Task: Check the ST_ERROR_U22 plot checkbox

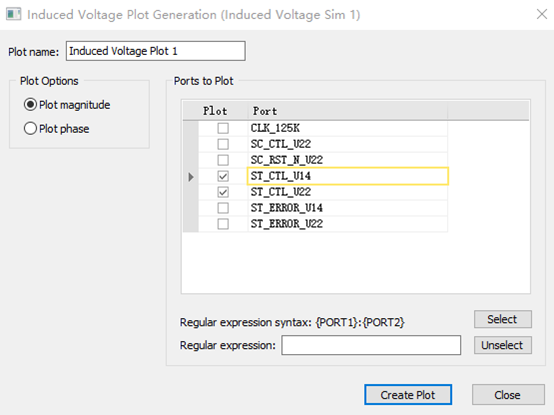Action: click(x=223, y=224)
